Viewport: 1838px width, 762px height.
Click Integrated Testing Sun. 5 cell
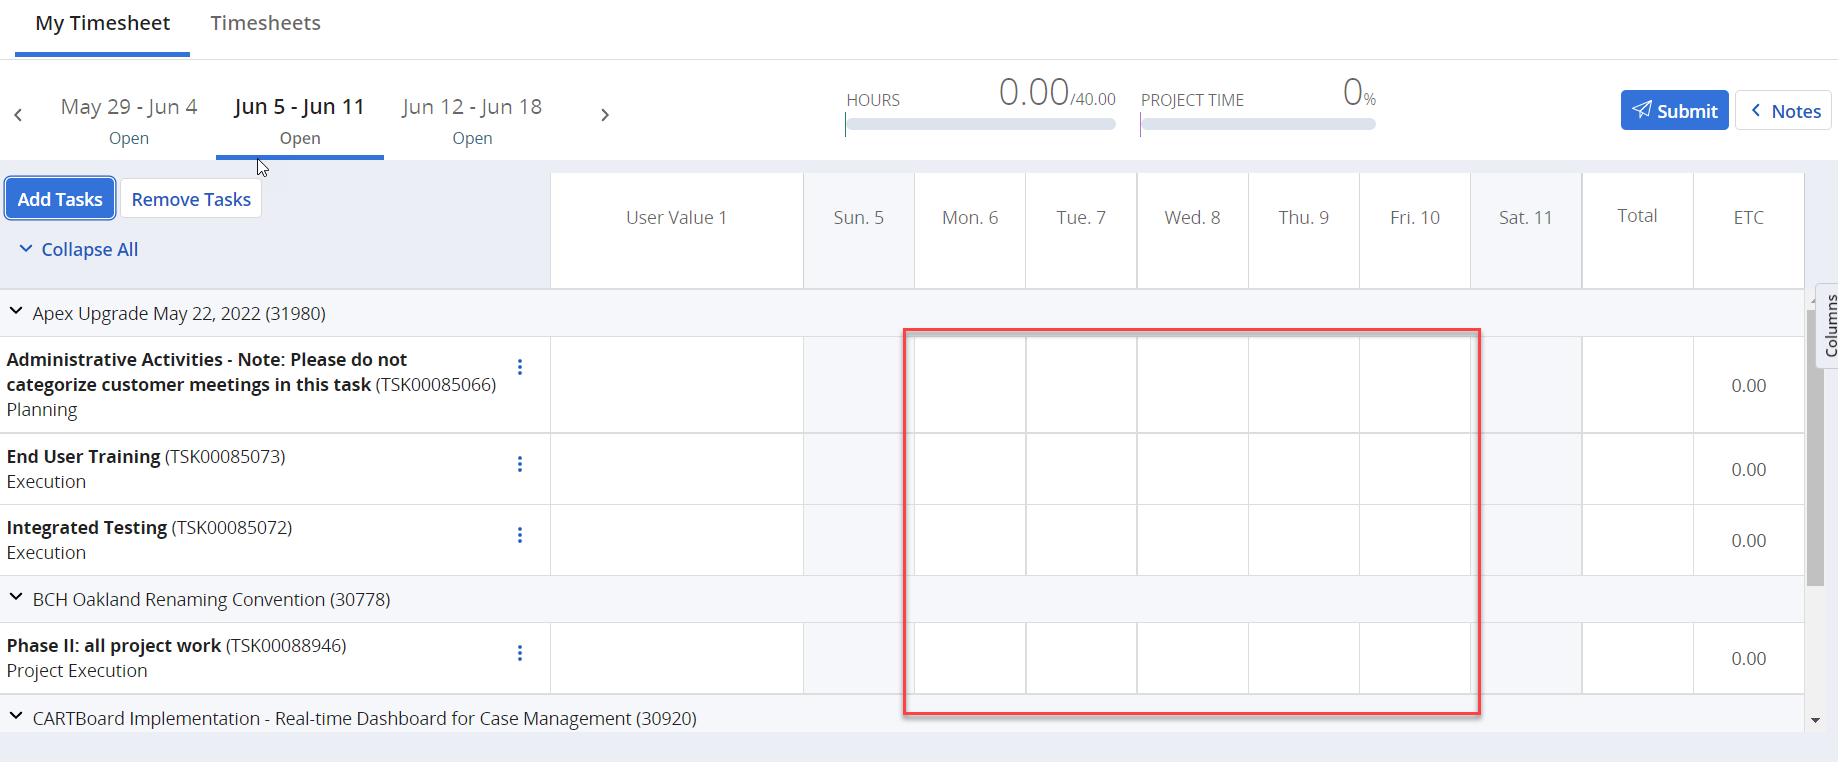859,540
